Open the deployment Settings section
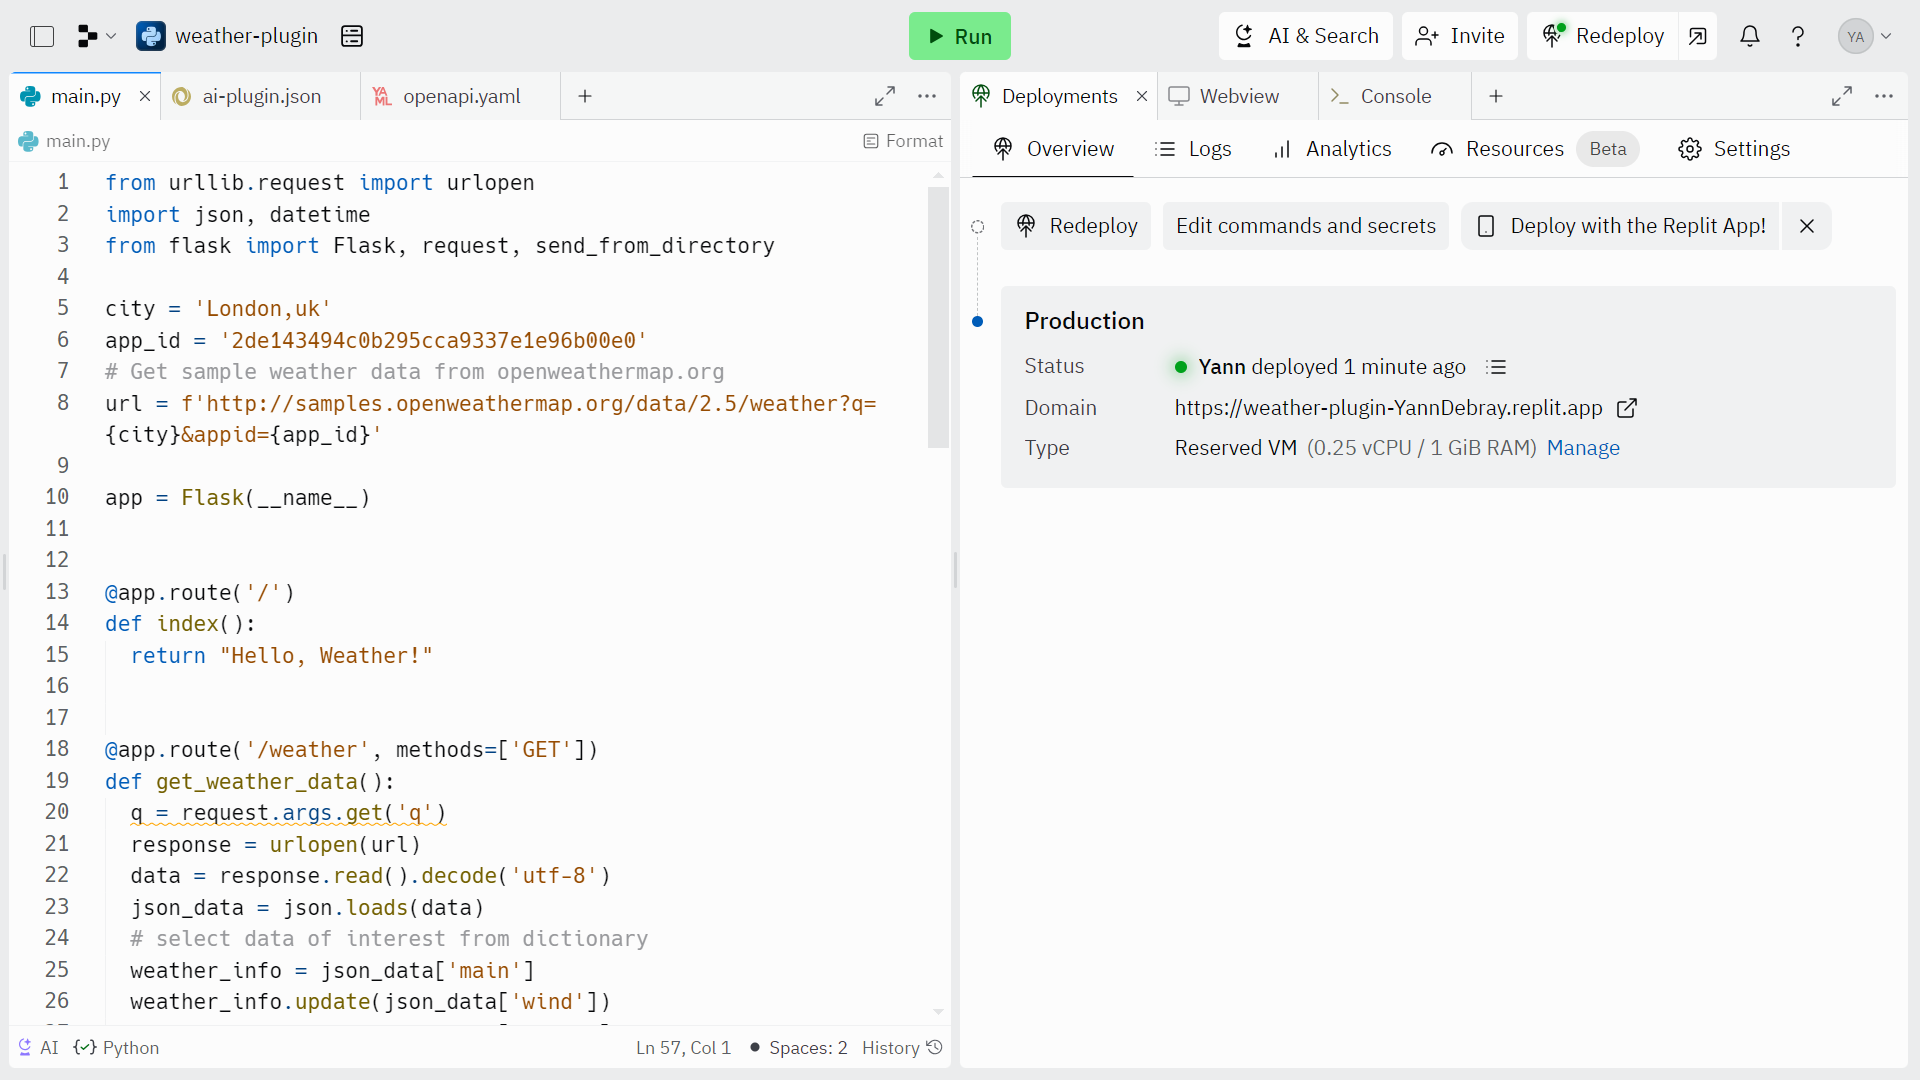The height and width of the screenshot is (1080, 1920). coord(1735,149)
